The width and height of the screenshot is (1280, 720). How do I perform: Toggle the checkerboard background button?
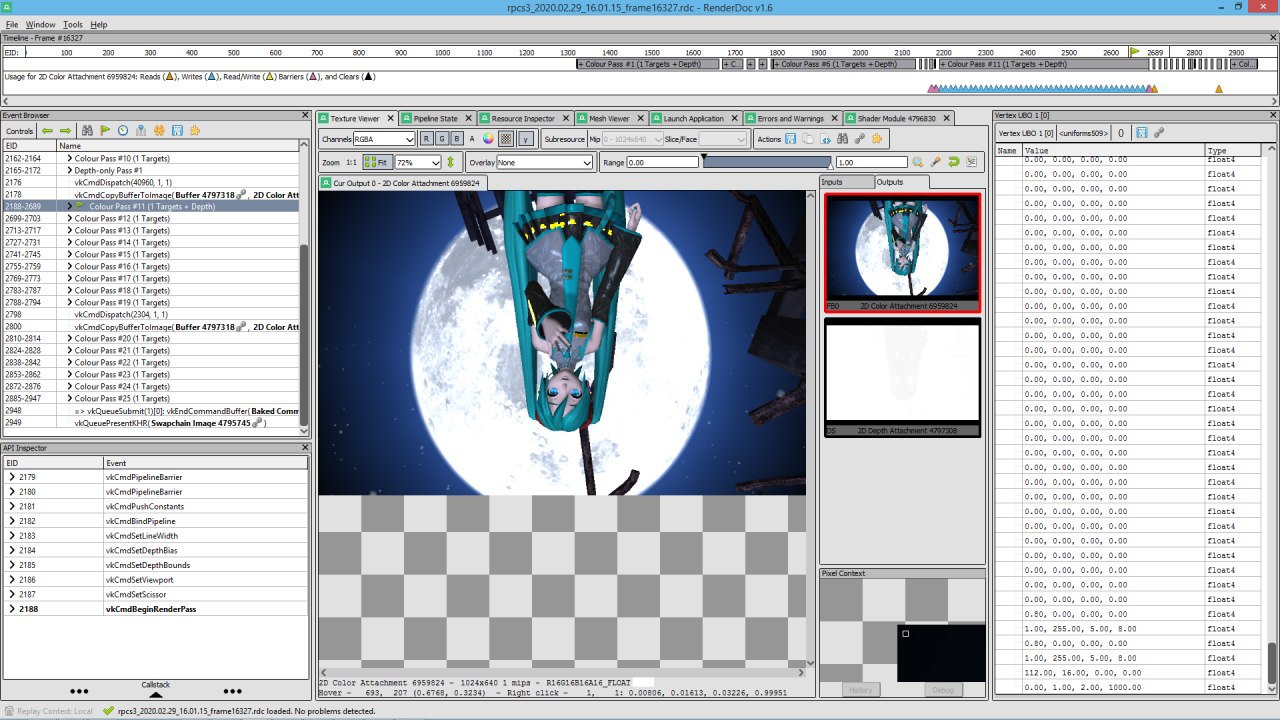[x=506, y=139]
